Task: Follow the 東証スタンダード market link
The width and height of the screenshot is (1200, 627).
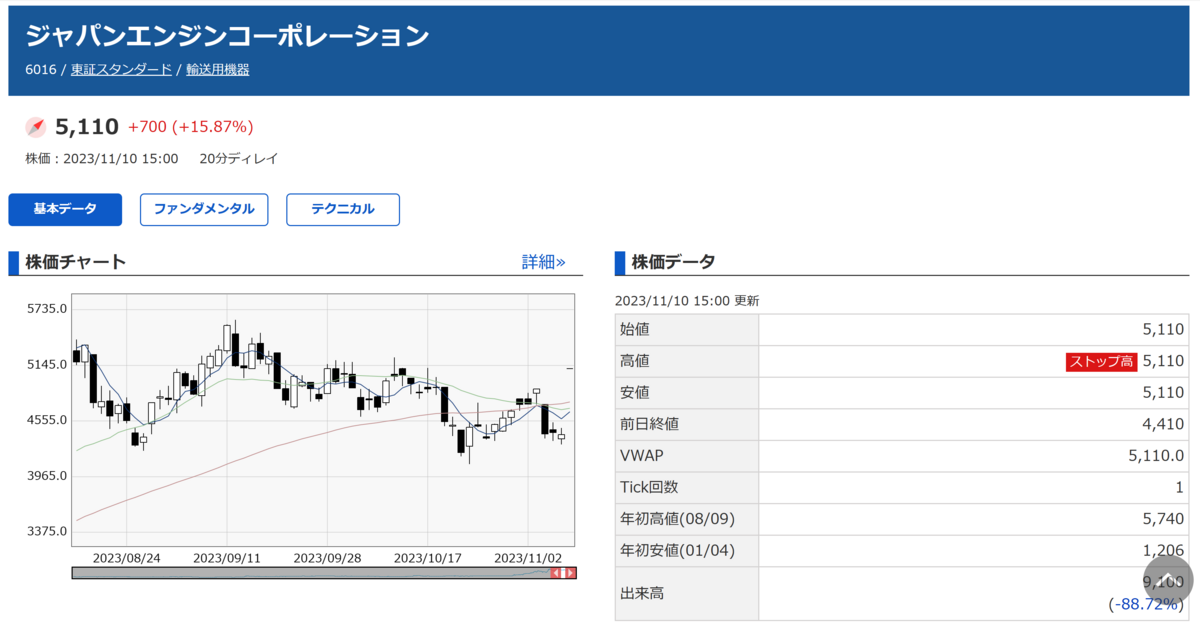Action: 121,69
